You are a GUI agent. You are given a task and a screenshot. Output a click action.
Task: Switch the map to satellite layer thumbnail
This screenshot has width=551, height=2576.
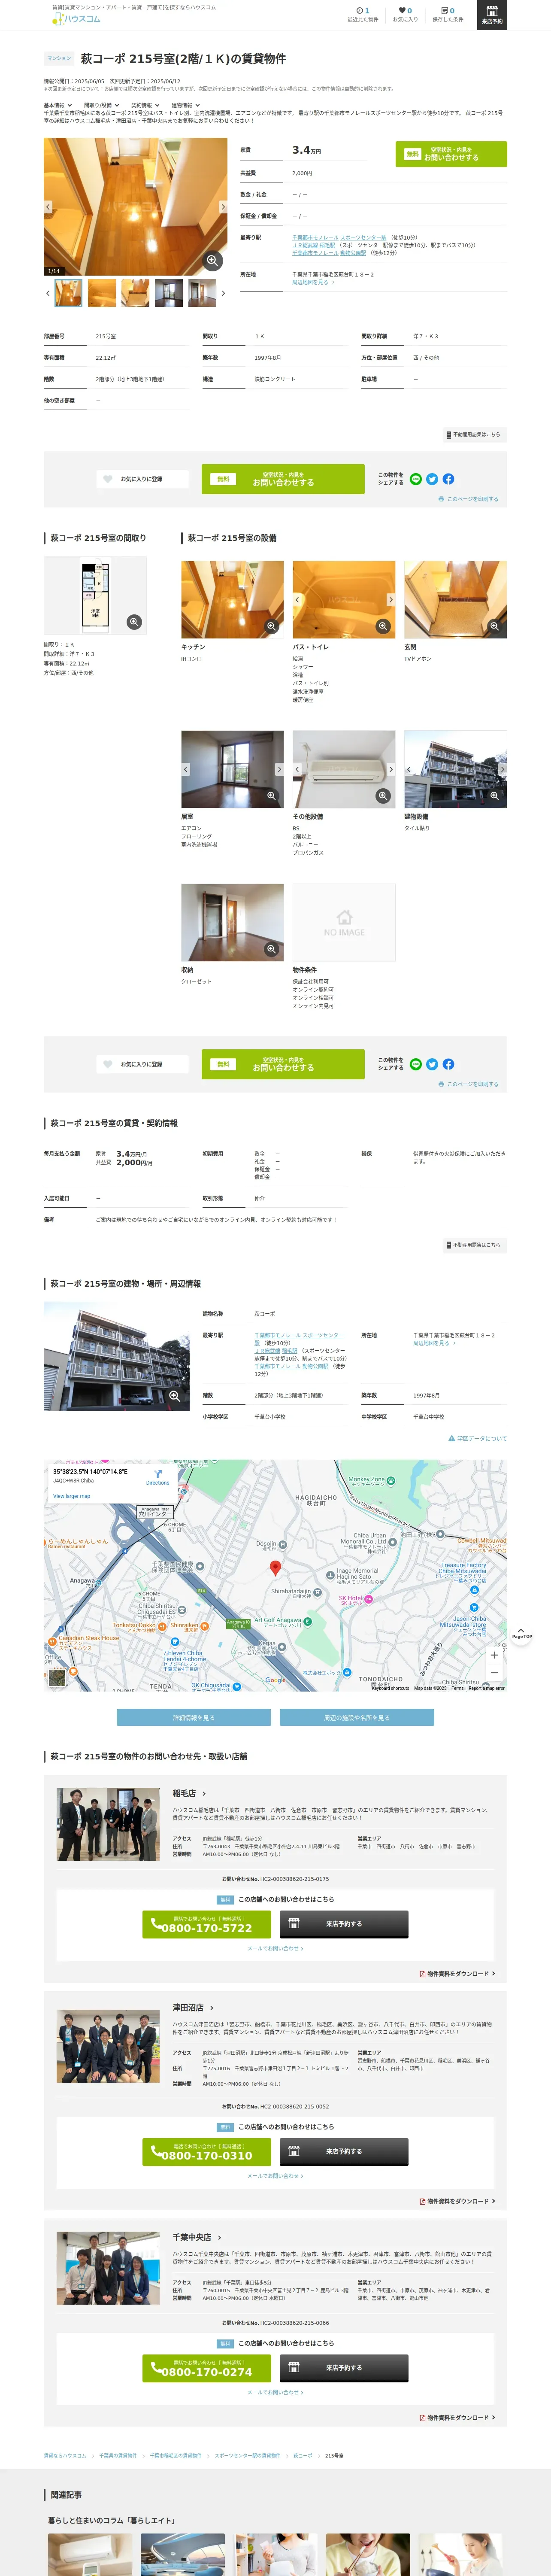58,1677
